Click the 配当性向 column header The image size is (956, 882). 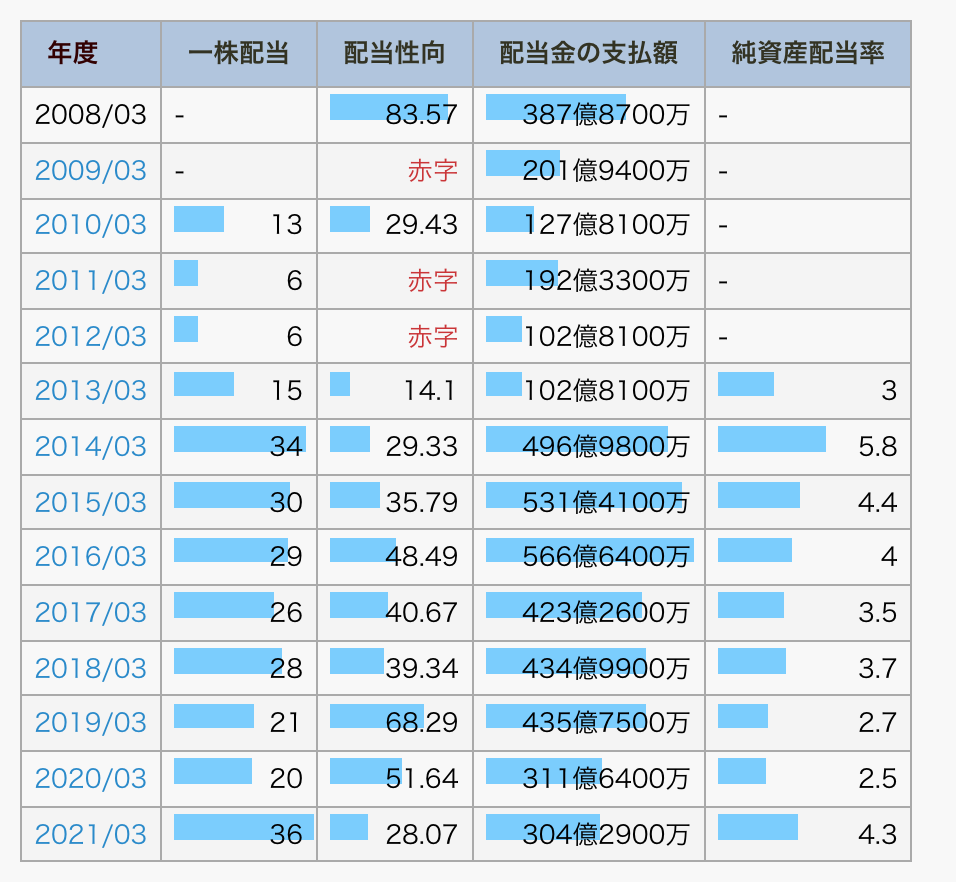[x=394, y=53]
